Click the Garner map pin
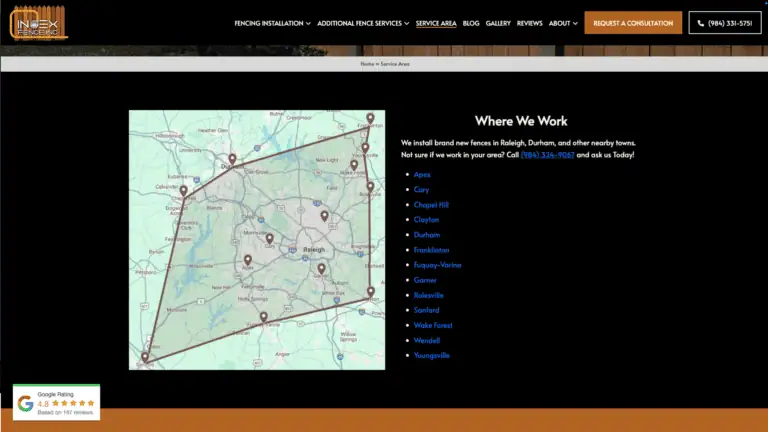This screenshot has height=432, width=768. click(x=321, y=267)
